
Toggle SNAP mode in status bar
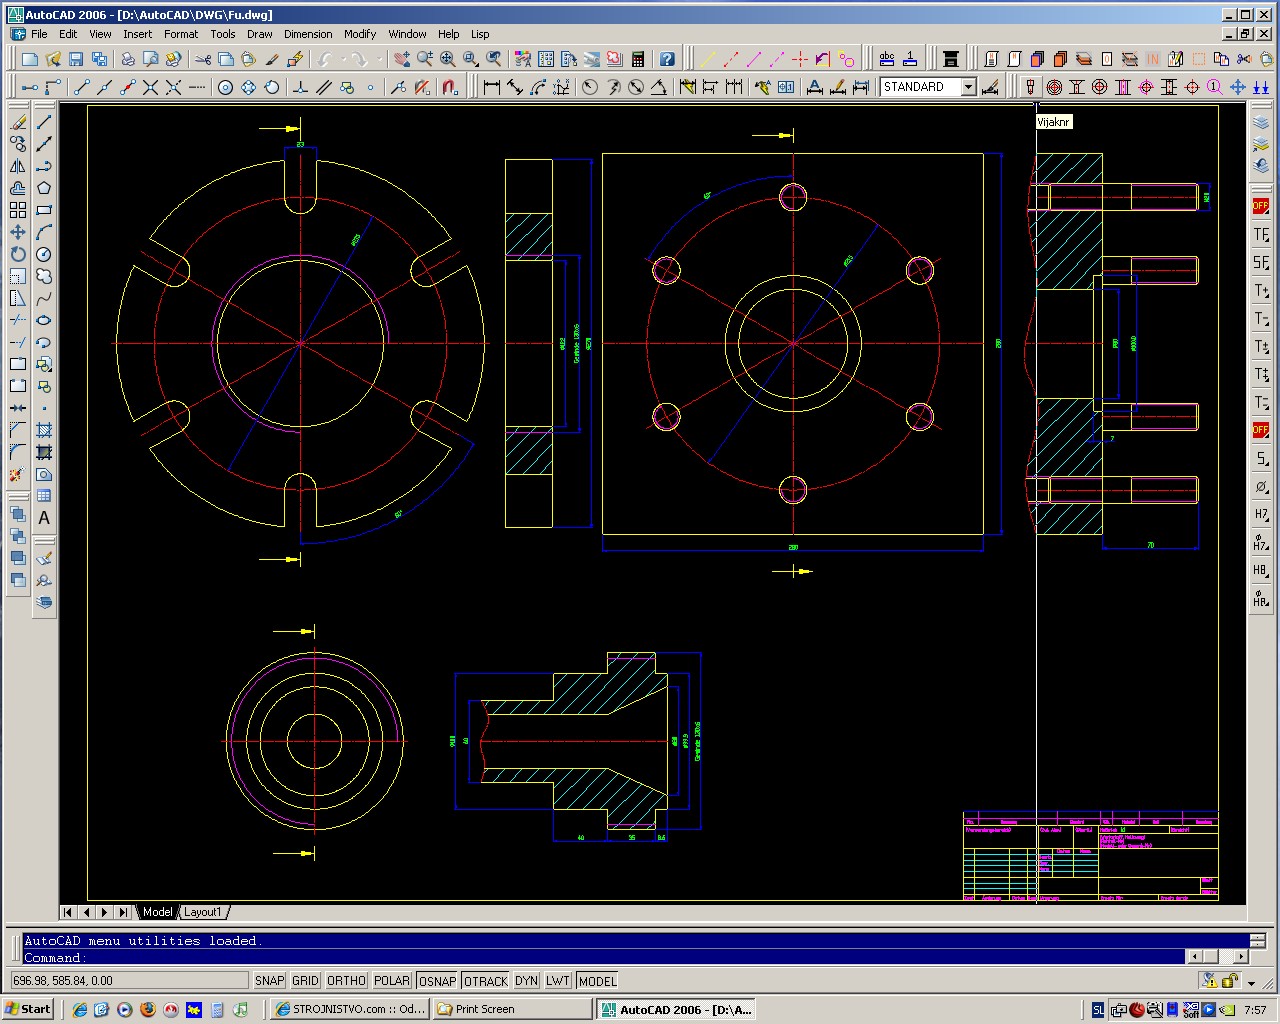(269, 981)
